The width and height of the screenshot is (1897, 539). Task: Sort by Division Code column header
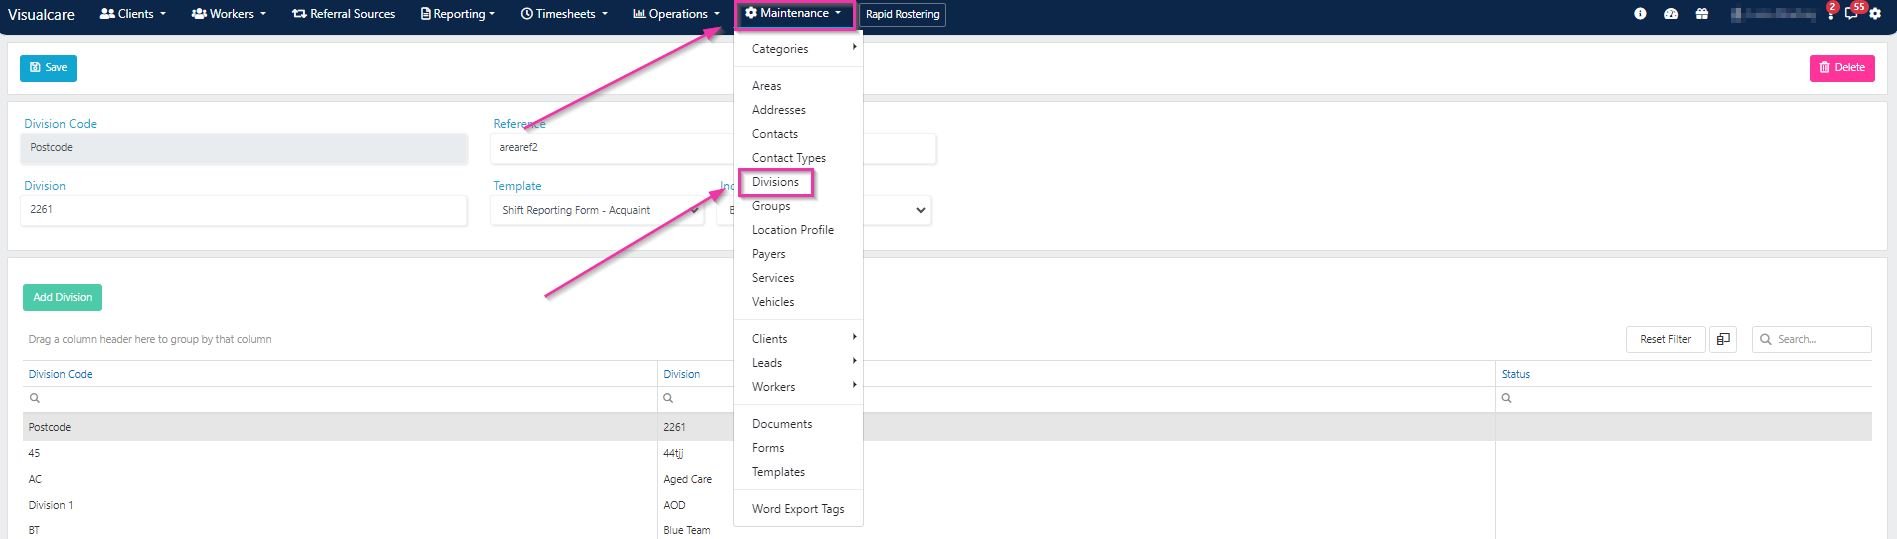(60, 374)
